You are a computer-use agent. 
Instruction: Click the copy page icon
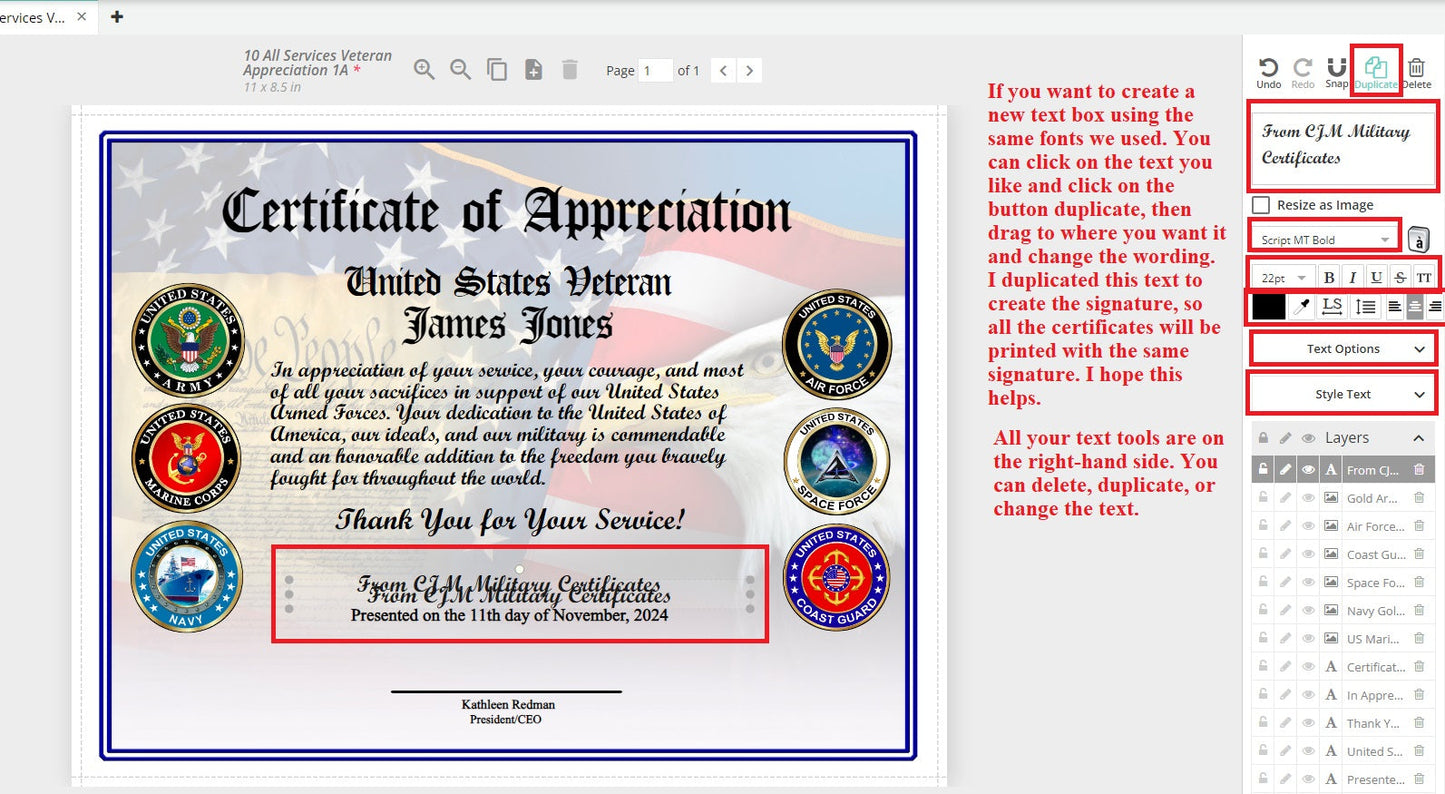click(x=497, y=70)
